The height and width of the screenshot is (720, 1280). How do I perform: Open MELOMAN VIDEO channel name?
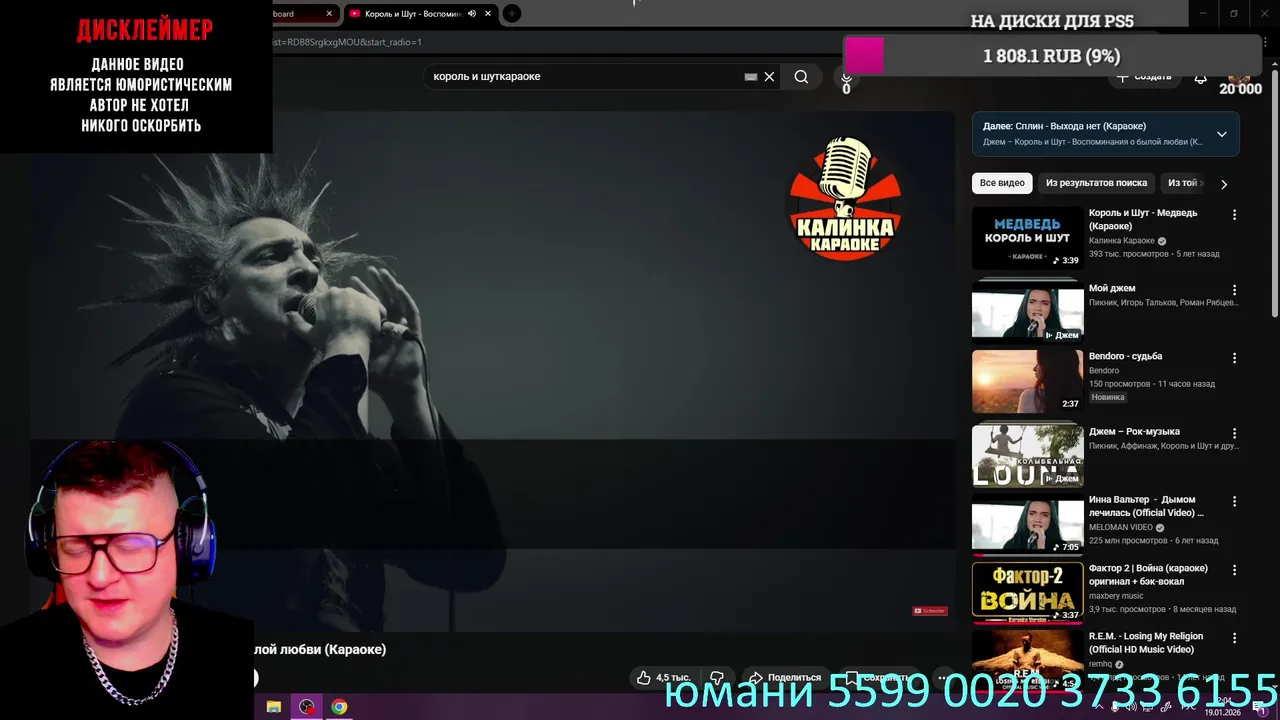point(1121,527)
